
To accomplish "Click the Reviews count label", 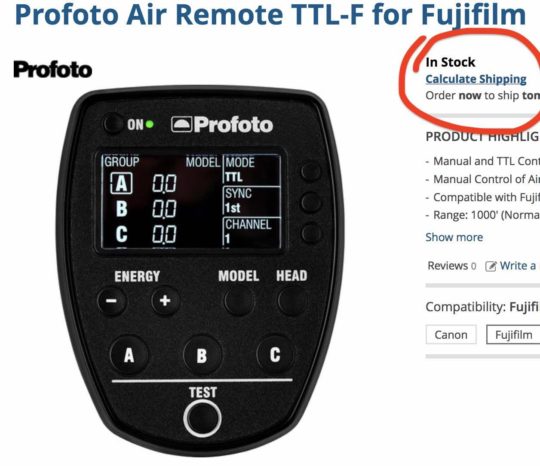I will [x=451, y=266].
